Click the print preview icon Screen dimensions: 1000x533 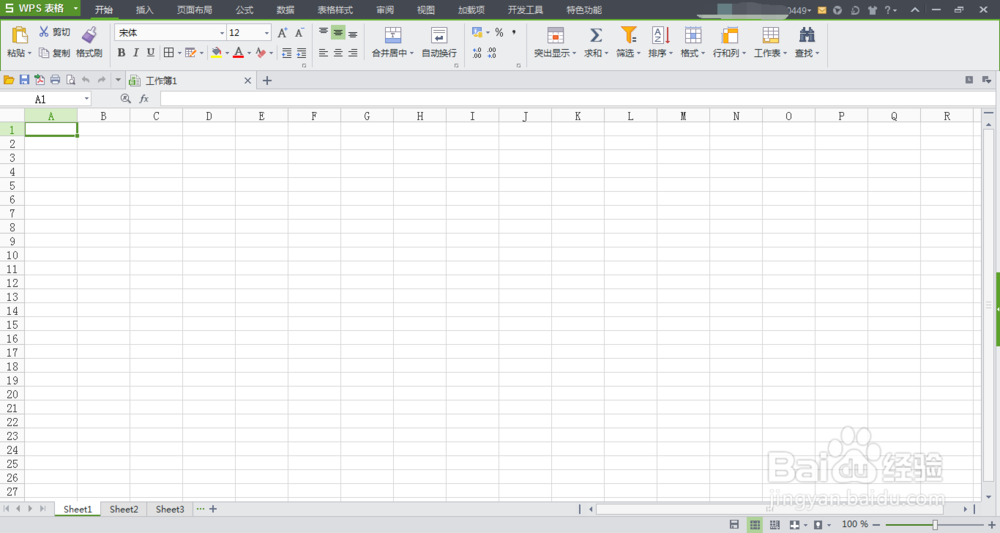point(70,80)
